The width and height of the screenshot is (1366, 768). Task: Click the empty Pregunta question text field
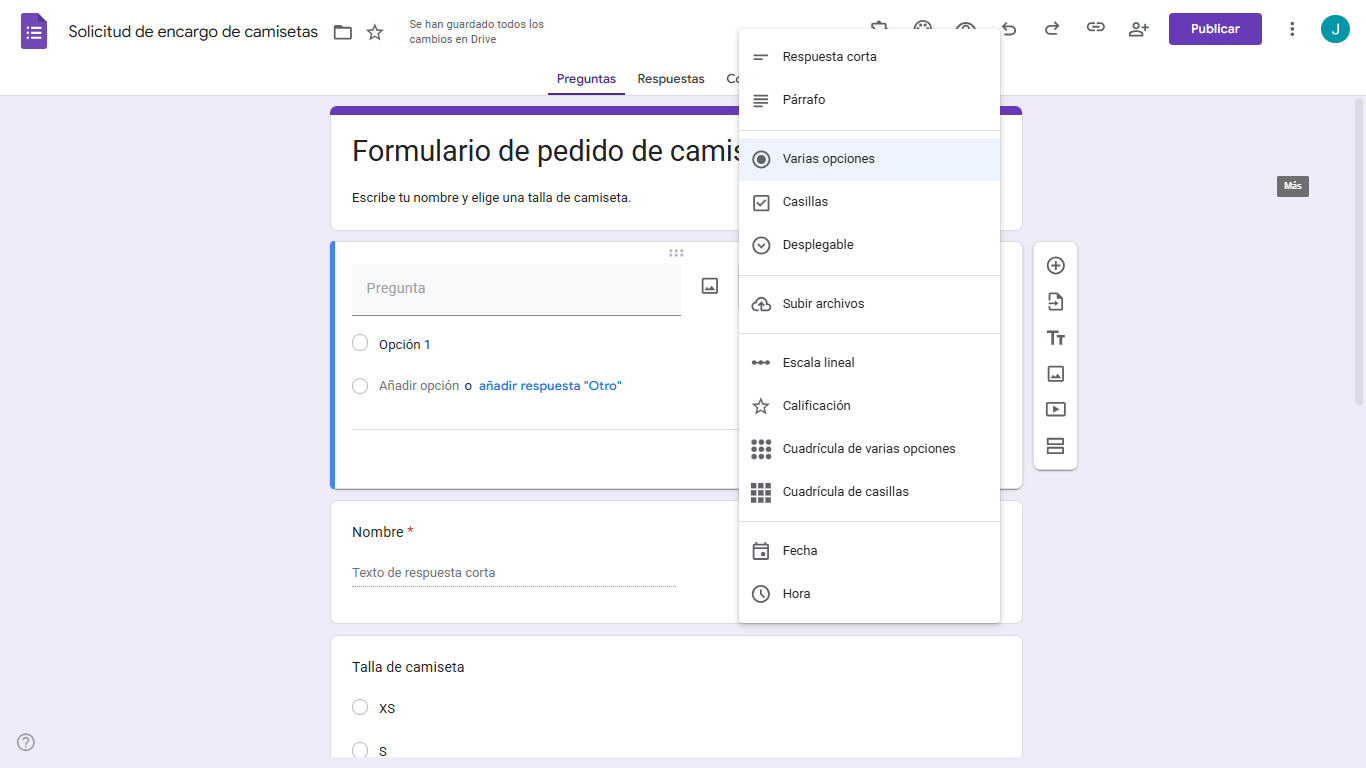click(516, 287)
